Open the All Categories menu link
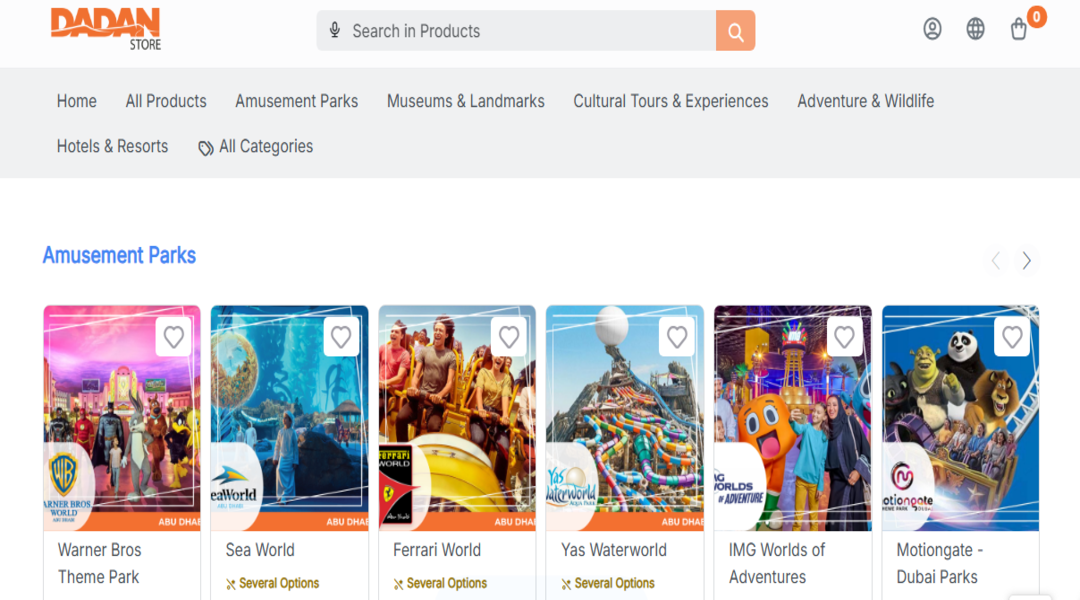 266,146
